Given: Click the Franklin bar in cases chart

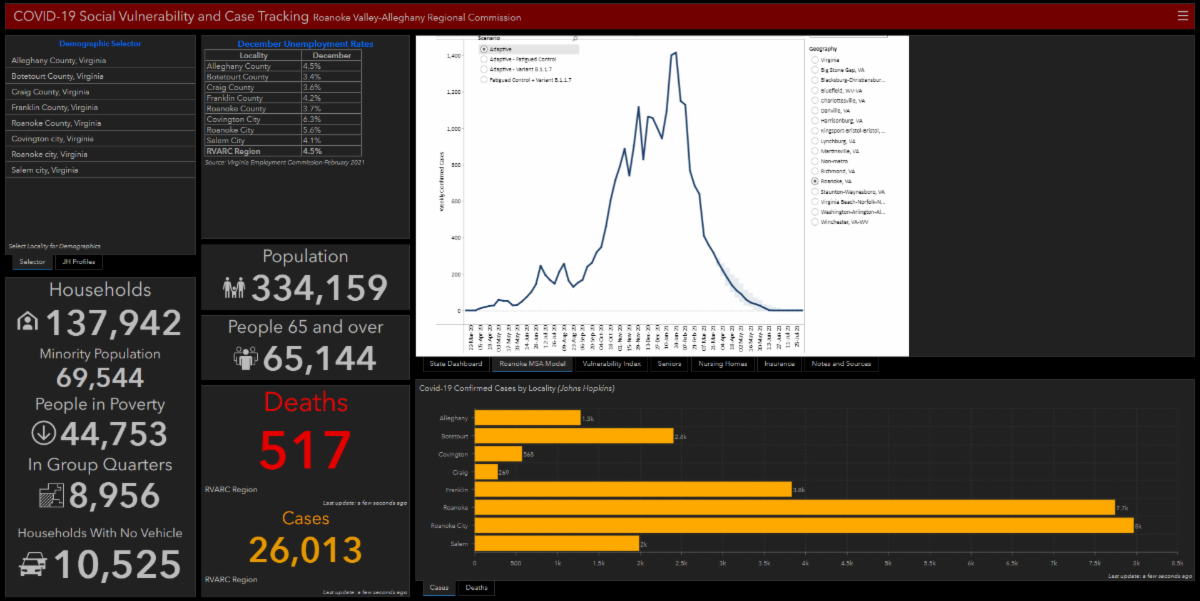Looking at the screenshot, I should pos(632,489).
